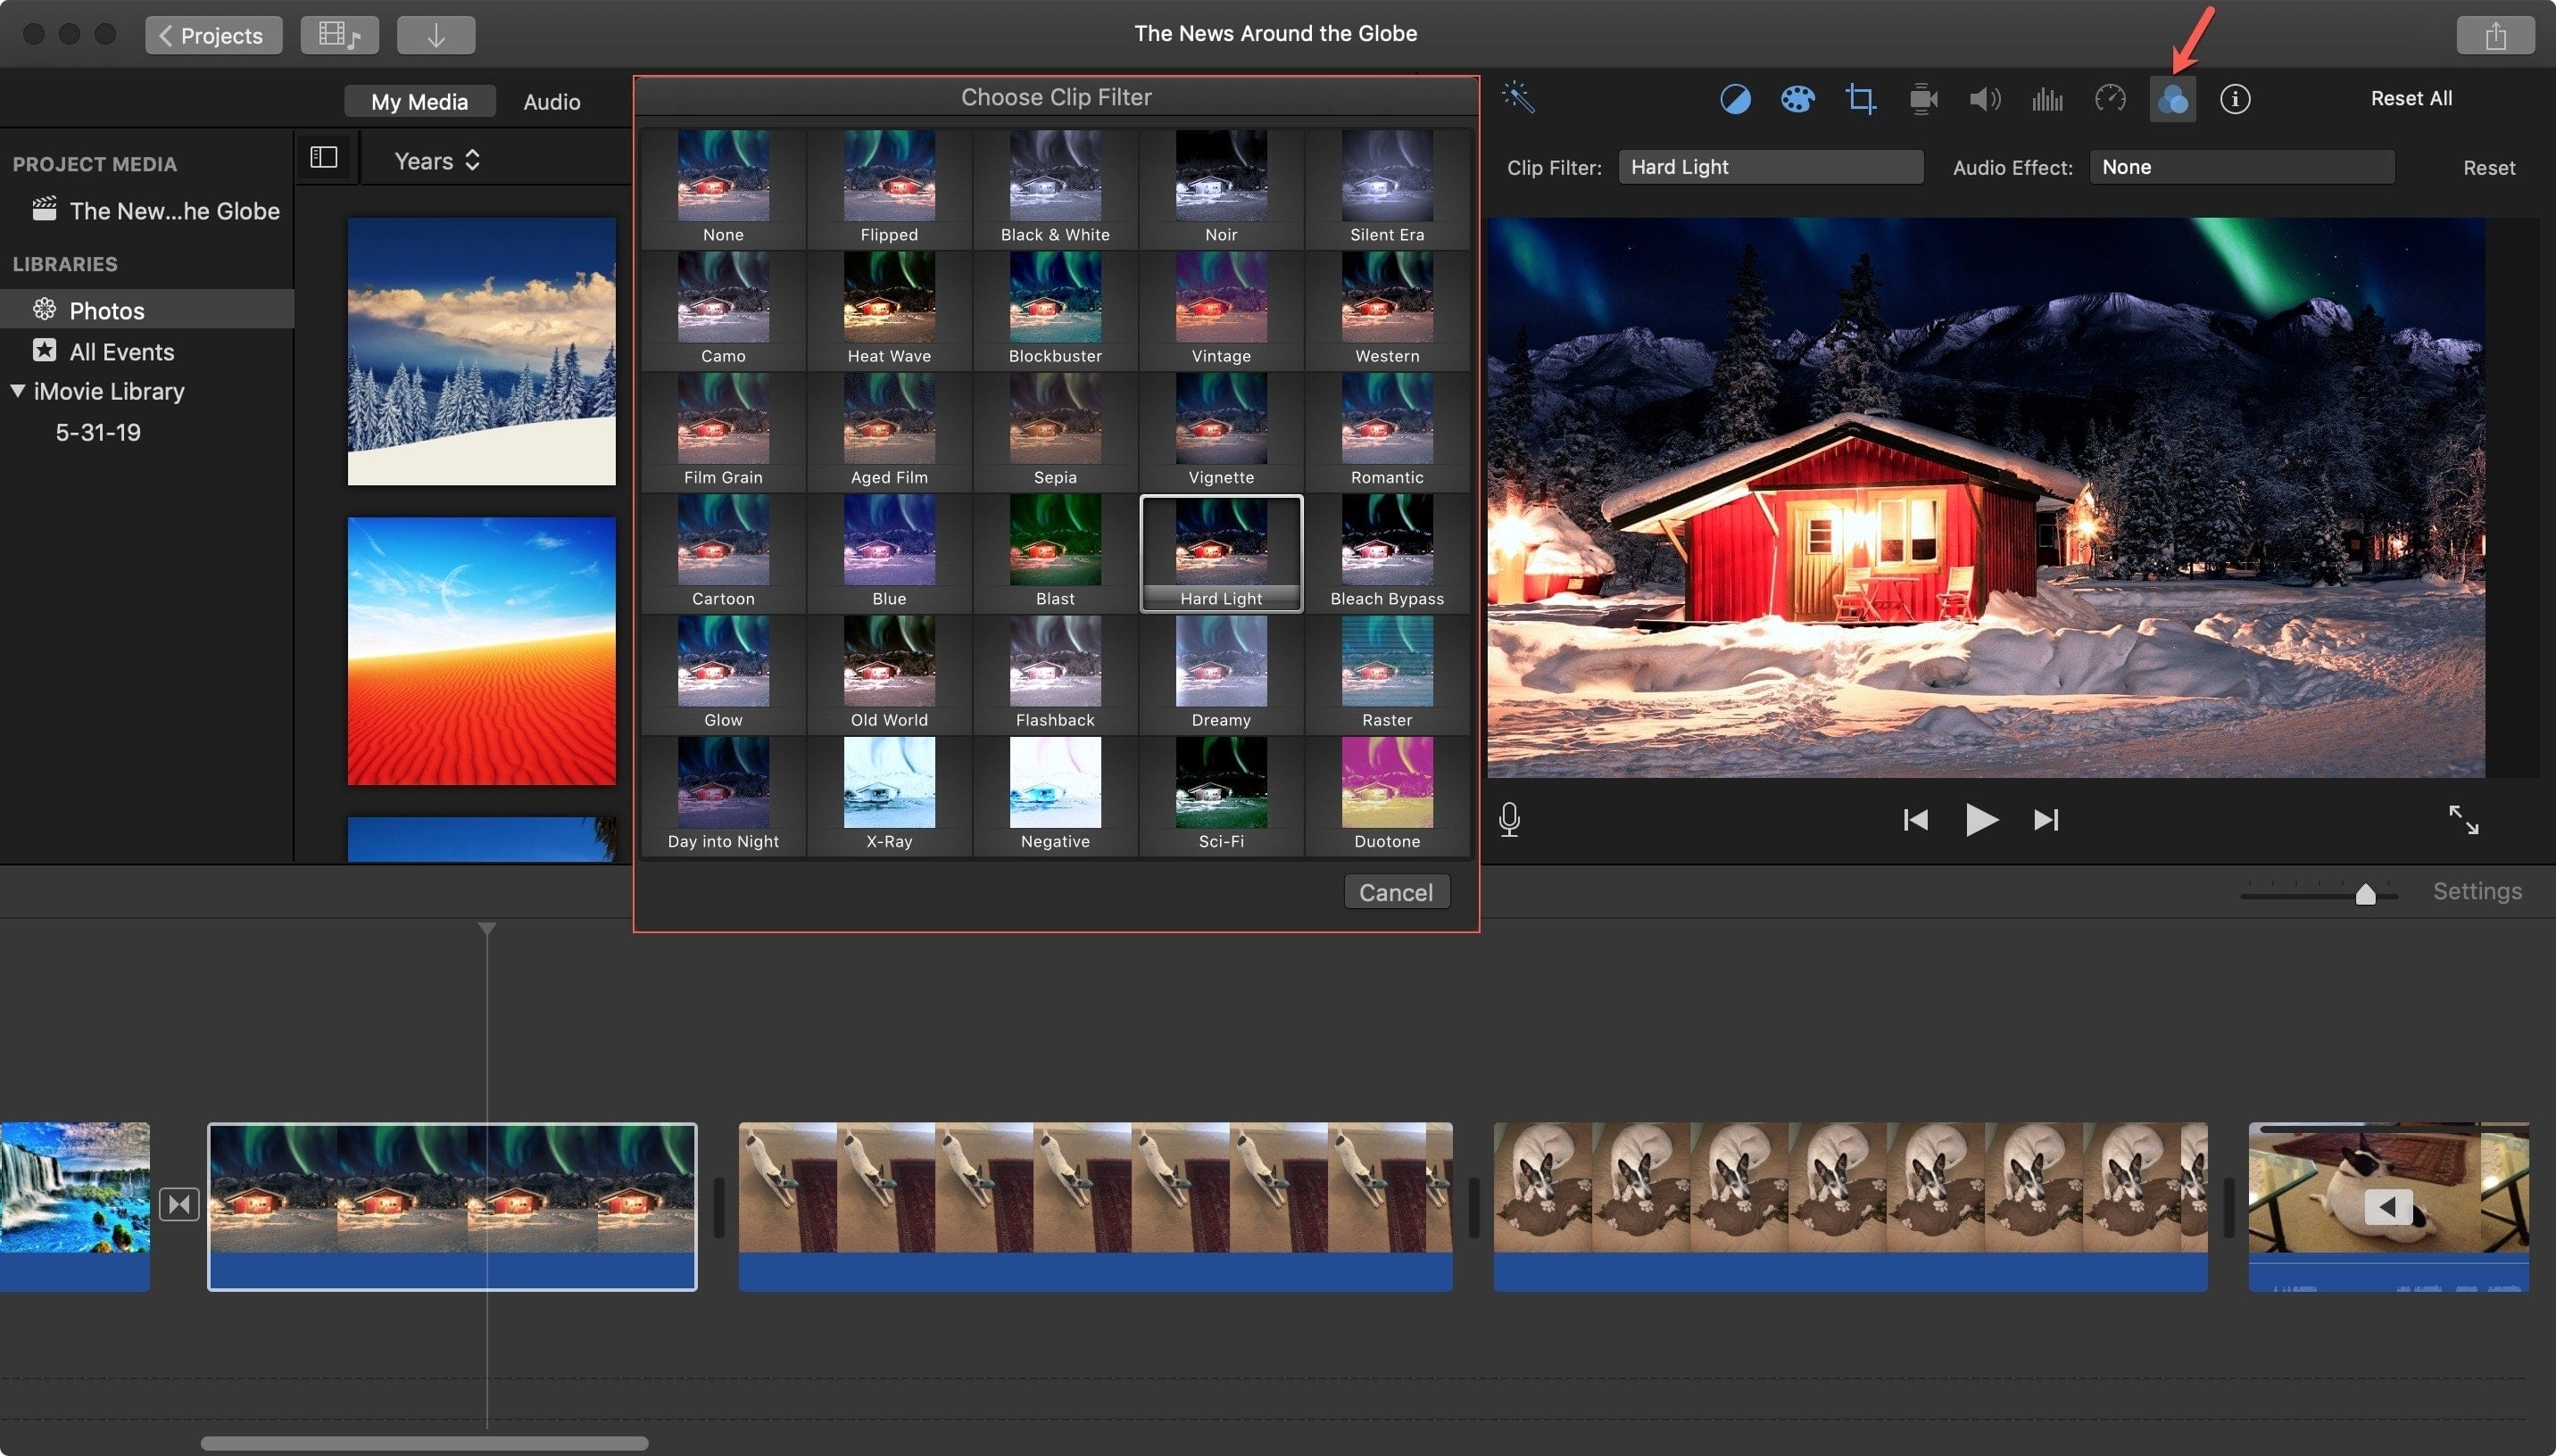Choose the Heat Wave filter
Viewport: 2556px width, 1456px height.
click(889, 309)
